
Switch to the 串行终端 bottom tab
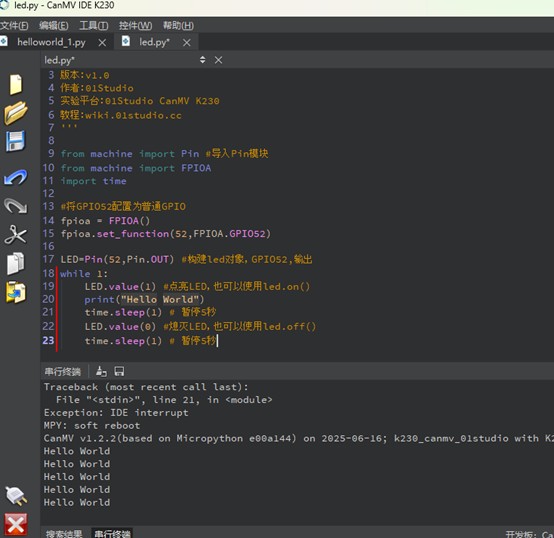(112, 533)
